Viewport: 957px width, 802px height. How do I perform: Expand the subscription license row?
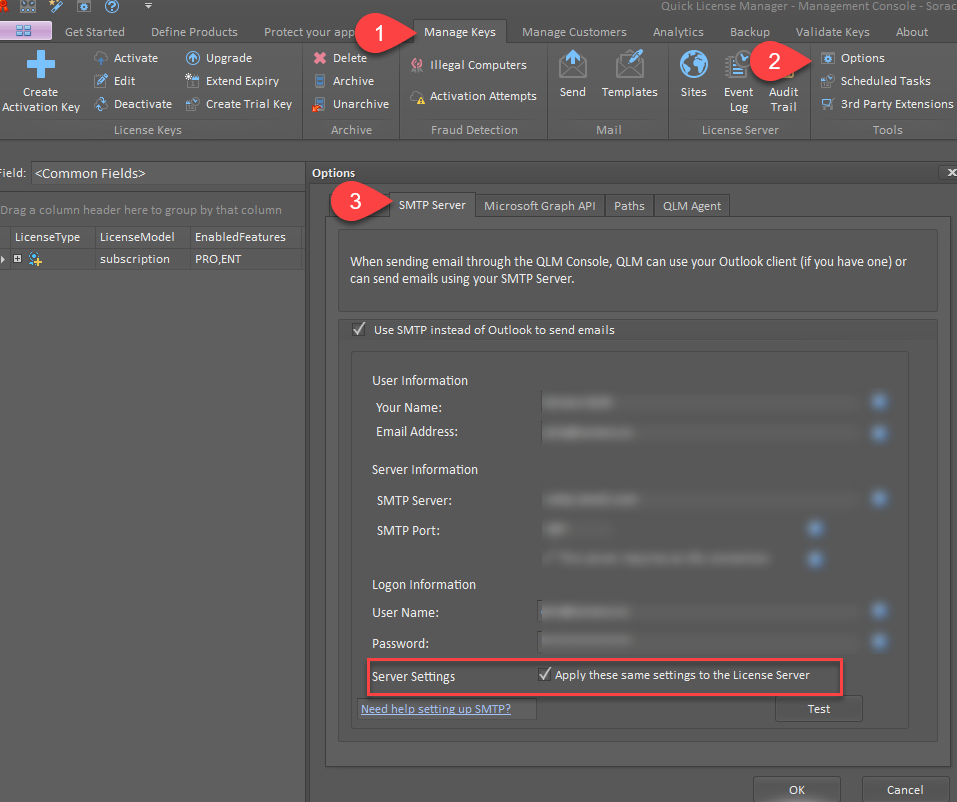[x=17, y=259]
